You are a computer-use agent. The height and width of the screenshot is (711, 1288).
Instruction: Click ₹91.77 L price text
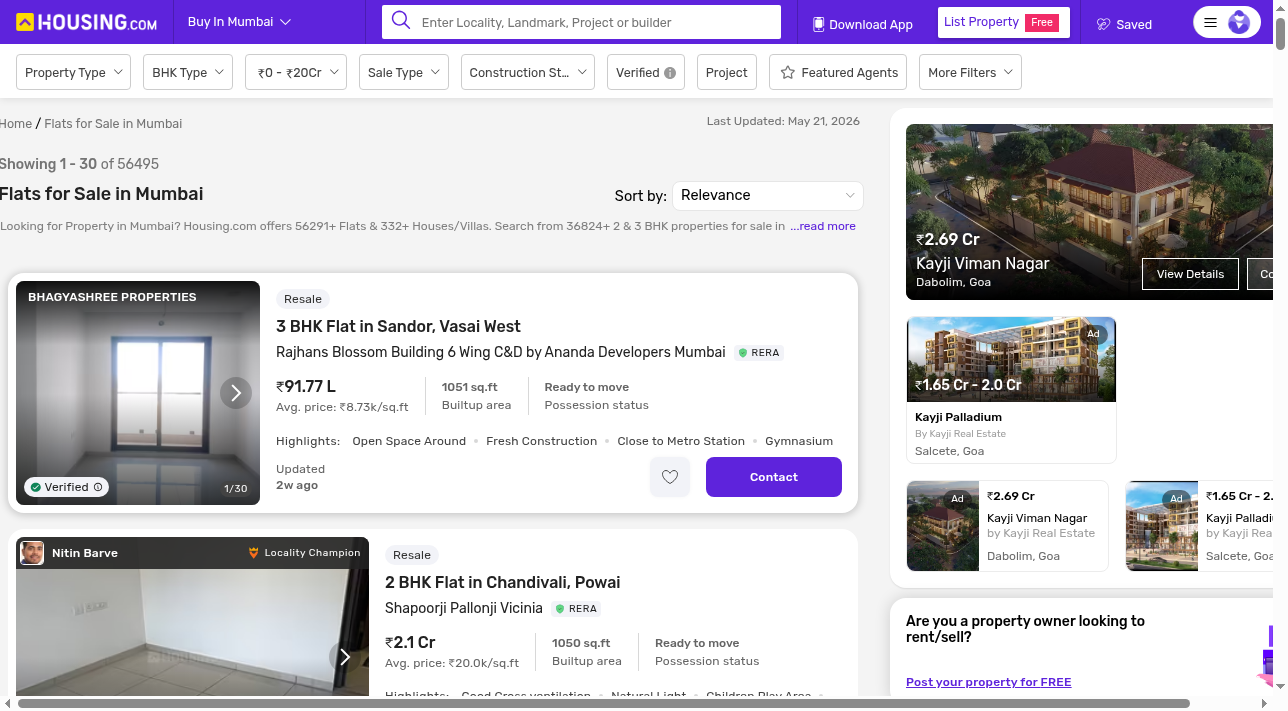point(306,386)
